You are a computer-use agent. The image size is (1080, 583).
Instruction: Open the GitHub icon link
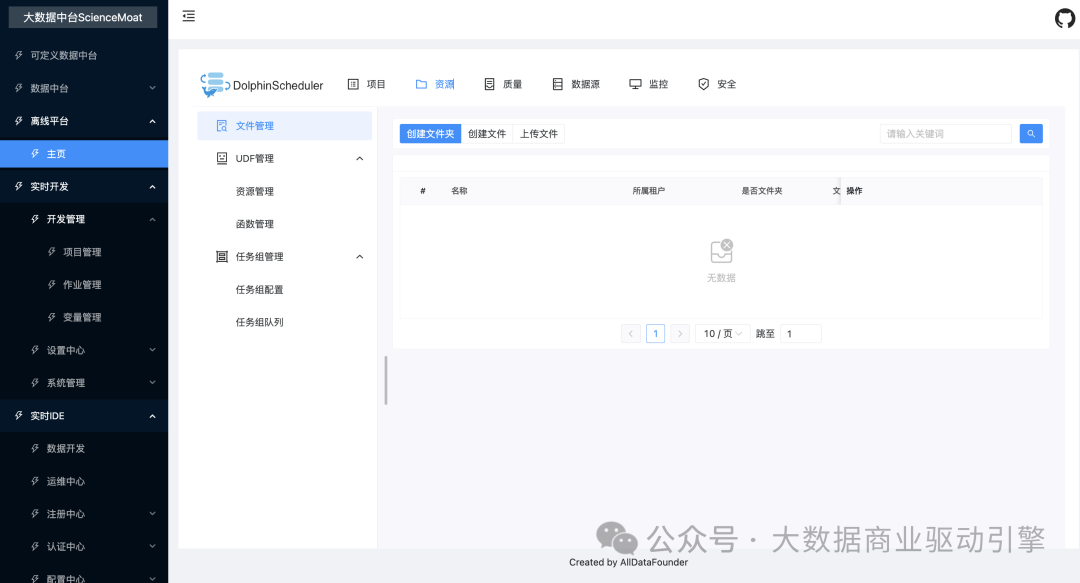(1065, 18)
